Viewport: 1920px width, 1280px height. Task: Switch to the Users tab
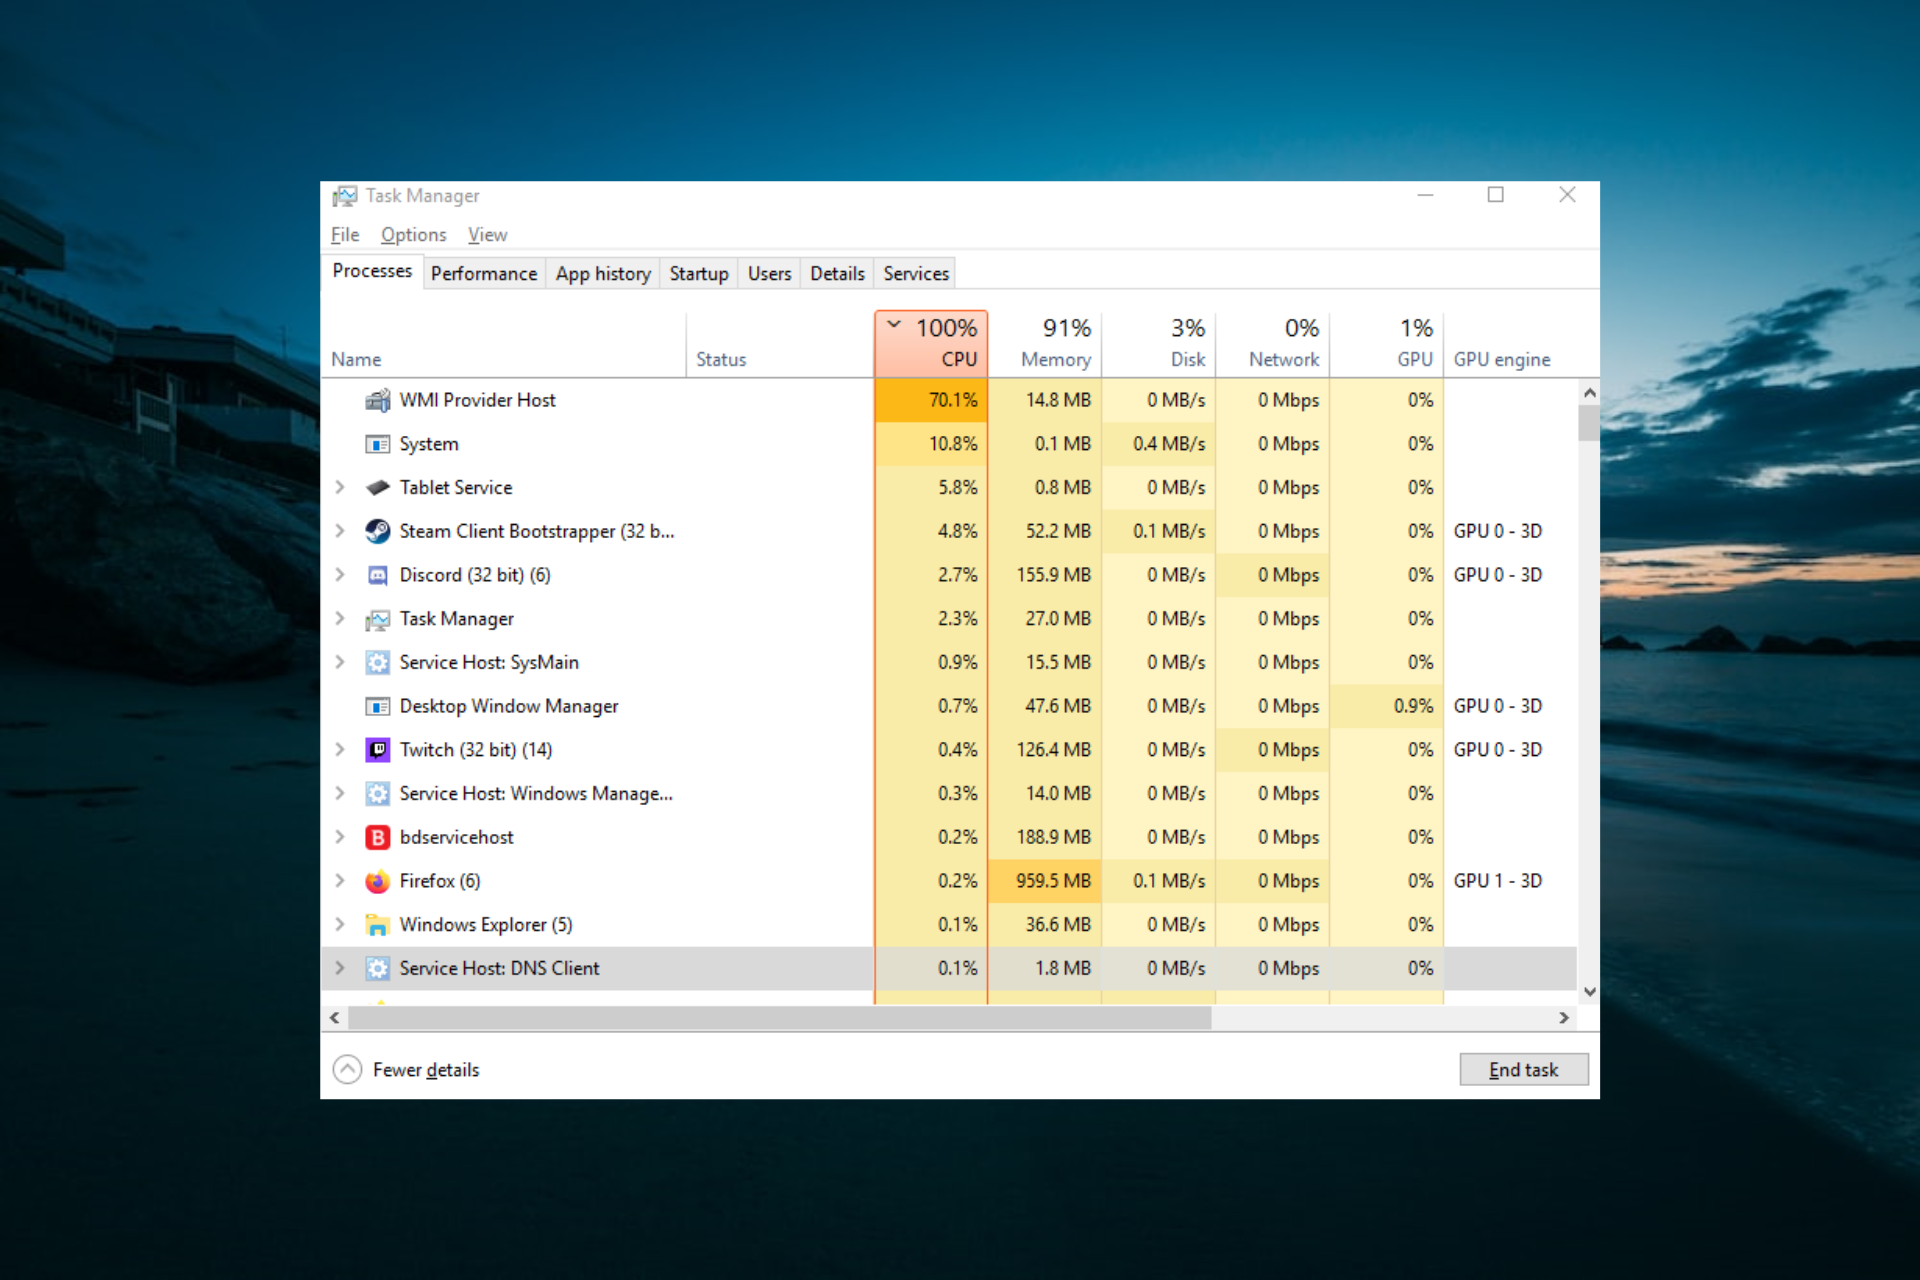[x=769, y=274]
